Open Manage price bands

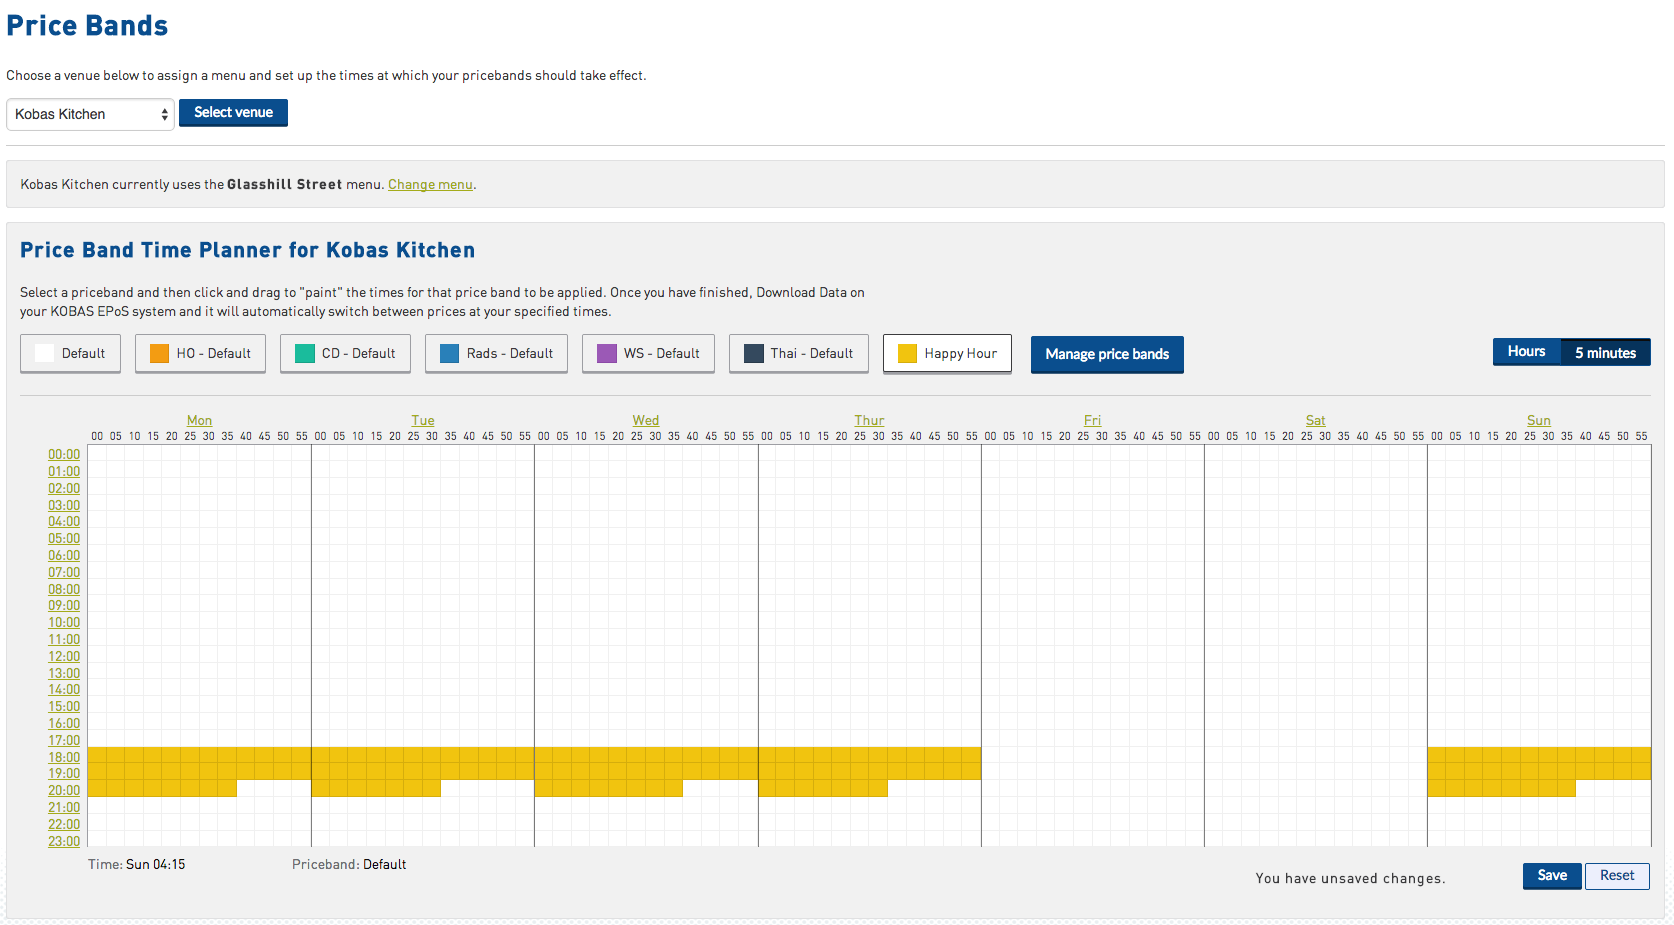1107,354
